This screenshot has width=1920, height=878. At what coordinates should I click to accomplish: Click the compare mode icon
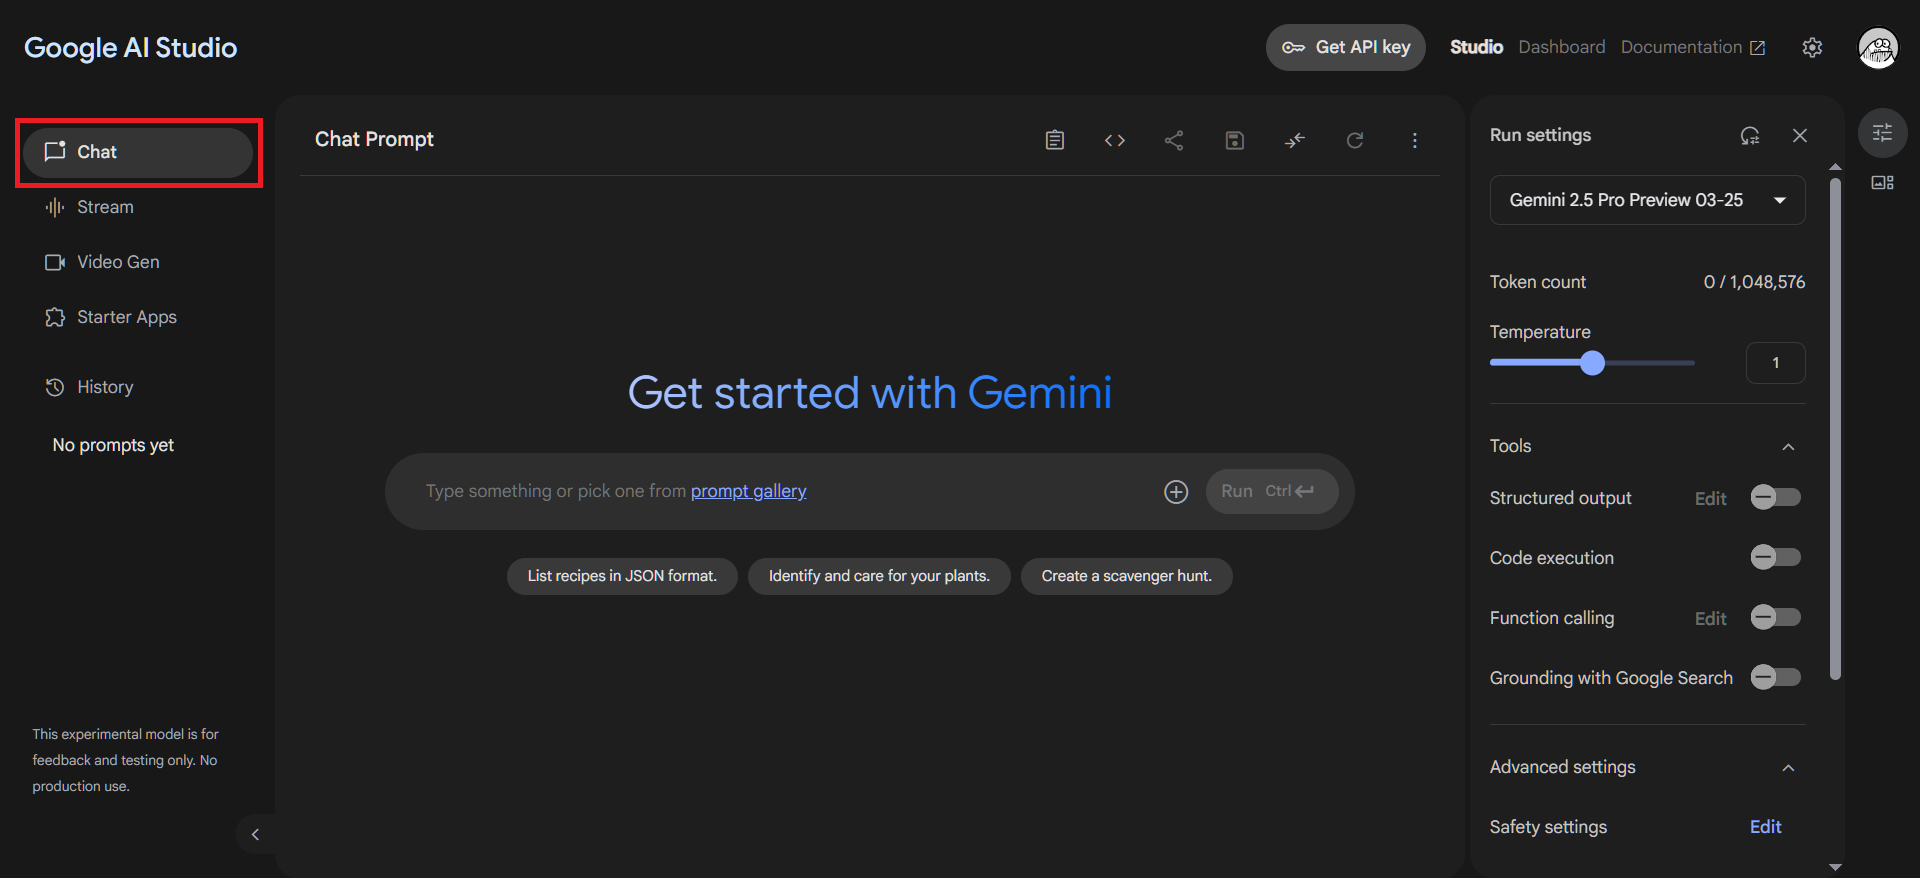point(1294,140)
